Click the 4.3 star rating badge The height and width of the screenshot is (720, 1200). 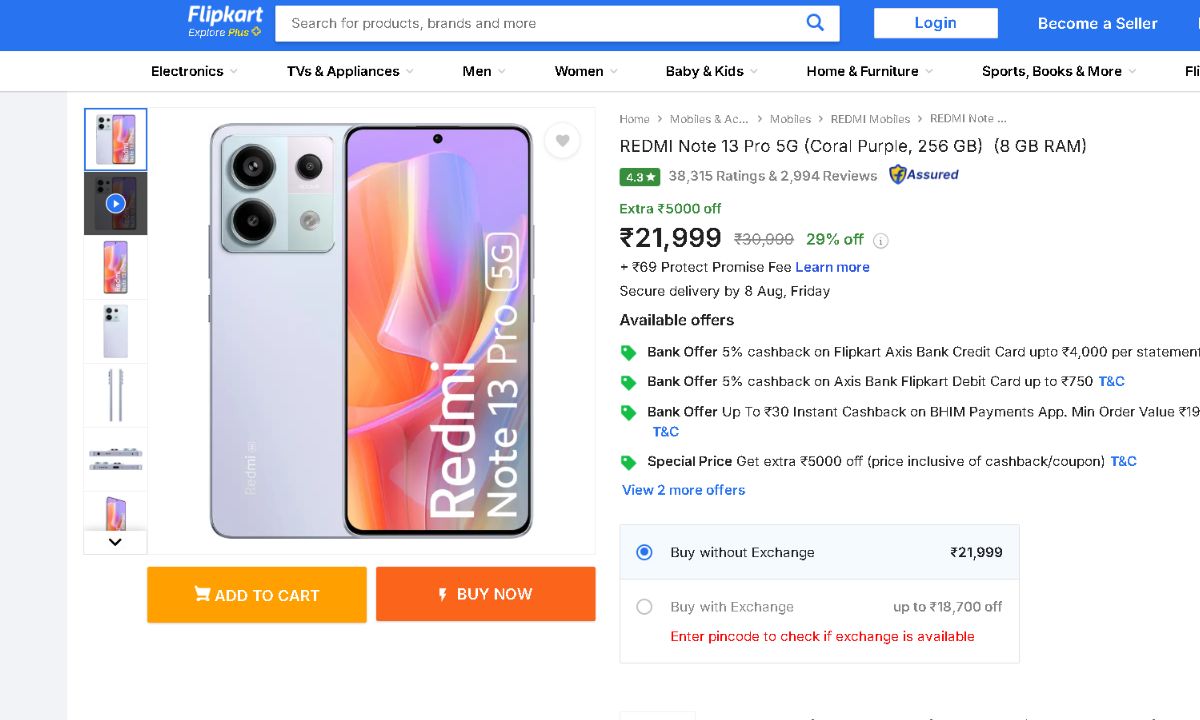(x=640, y=177)
